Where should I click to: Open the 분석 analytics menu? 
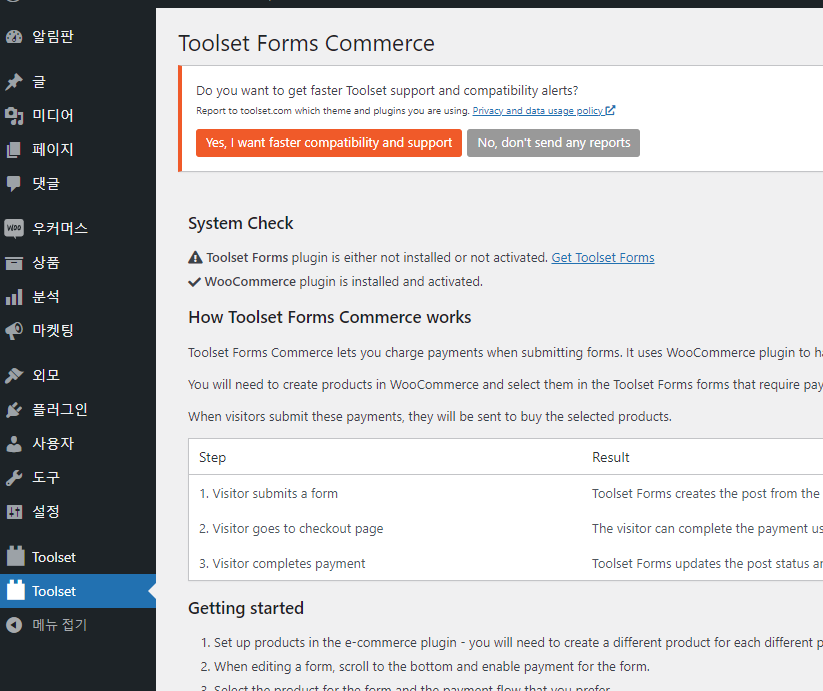pos(78,297)
